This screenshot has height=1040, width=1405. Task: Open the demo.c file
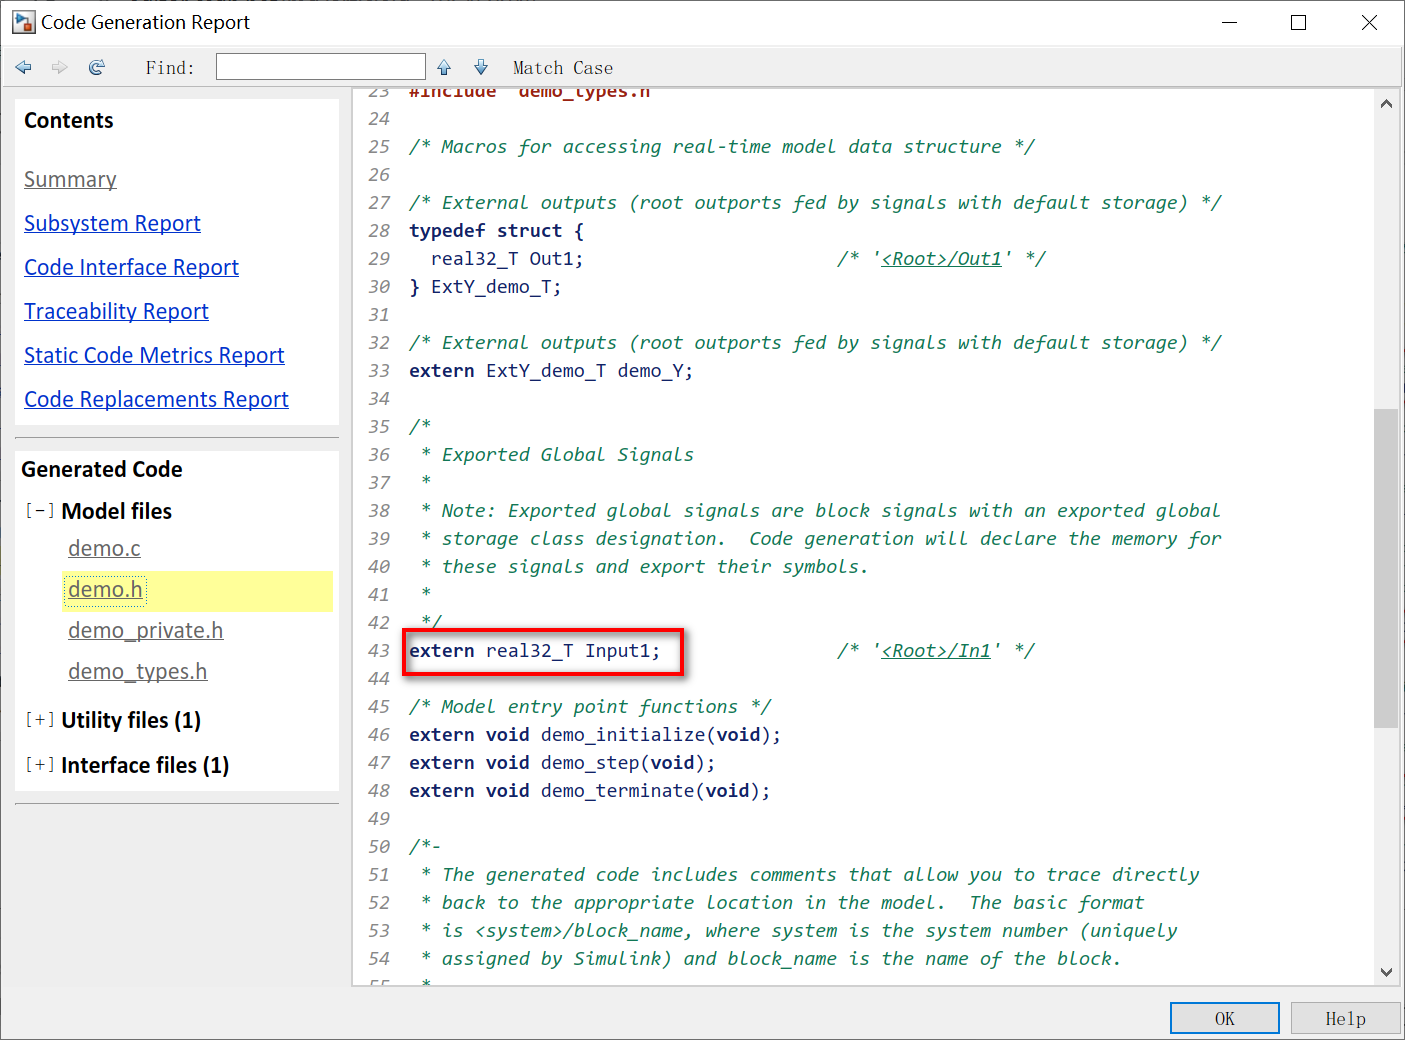pos(104,548)
